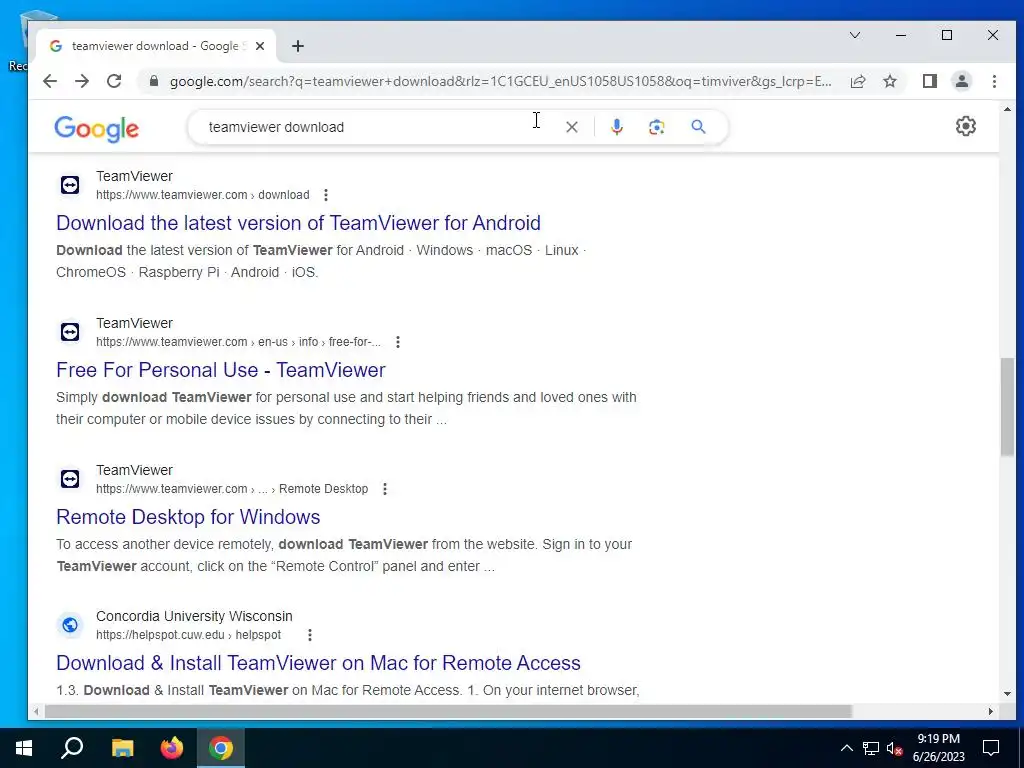Viewport: 1024px width, 768px height.
Task: Click the Concordia University Wisconsin site name
Action: coord(194,616)
